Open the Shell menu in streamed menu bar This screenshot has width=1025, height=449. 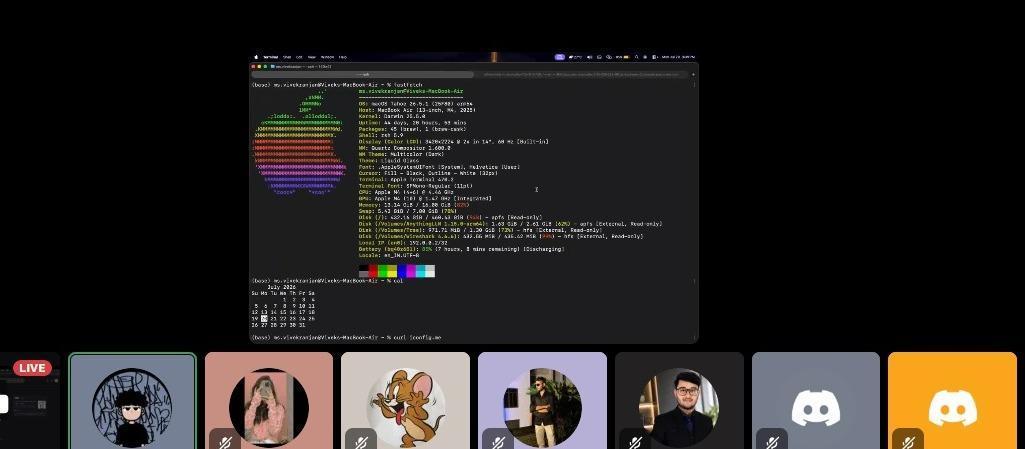pyautogui.click(x=287, y=57)
